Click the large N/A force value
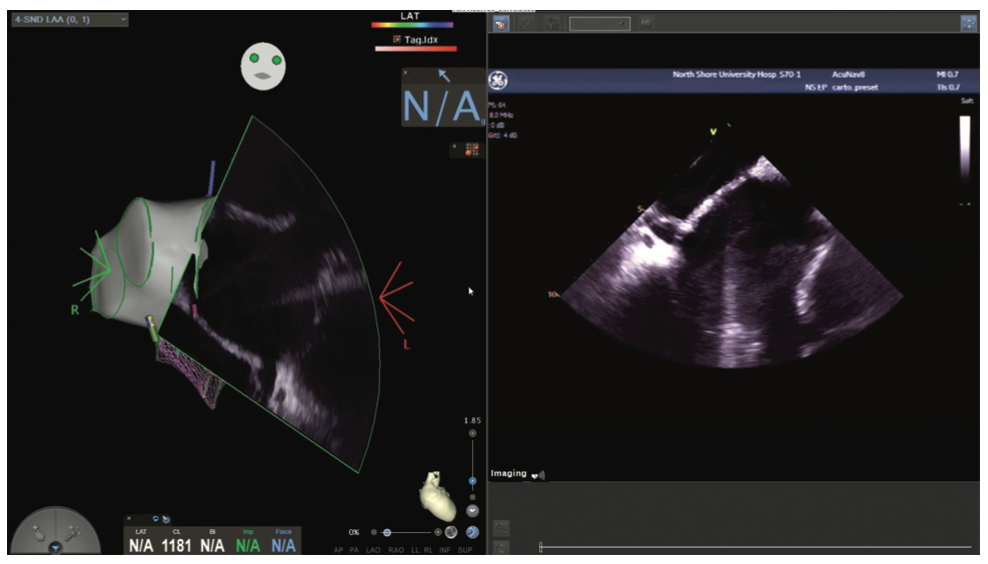Viewport: 988px width, 564px height. [x=442, y=106]
